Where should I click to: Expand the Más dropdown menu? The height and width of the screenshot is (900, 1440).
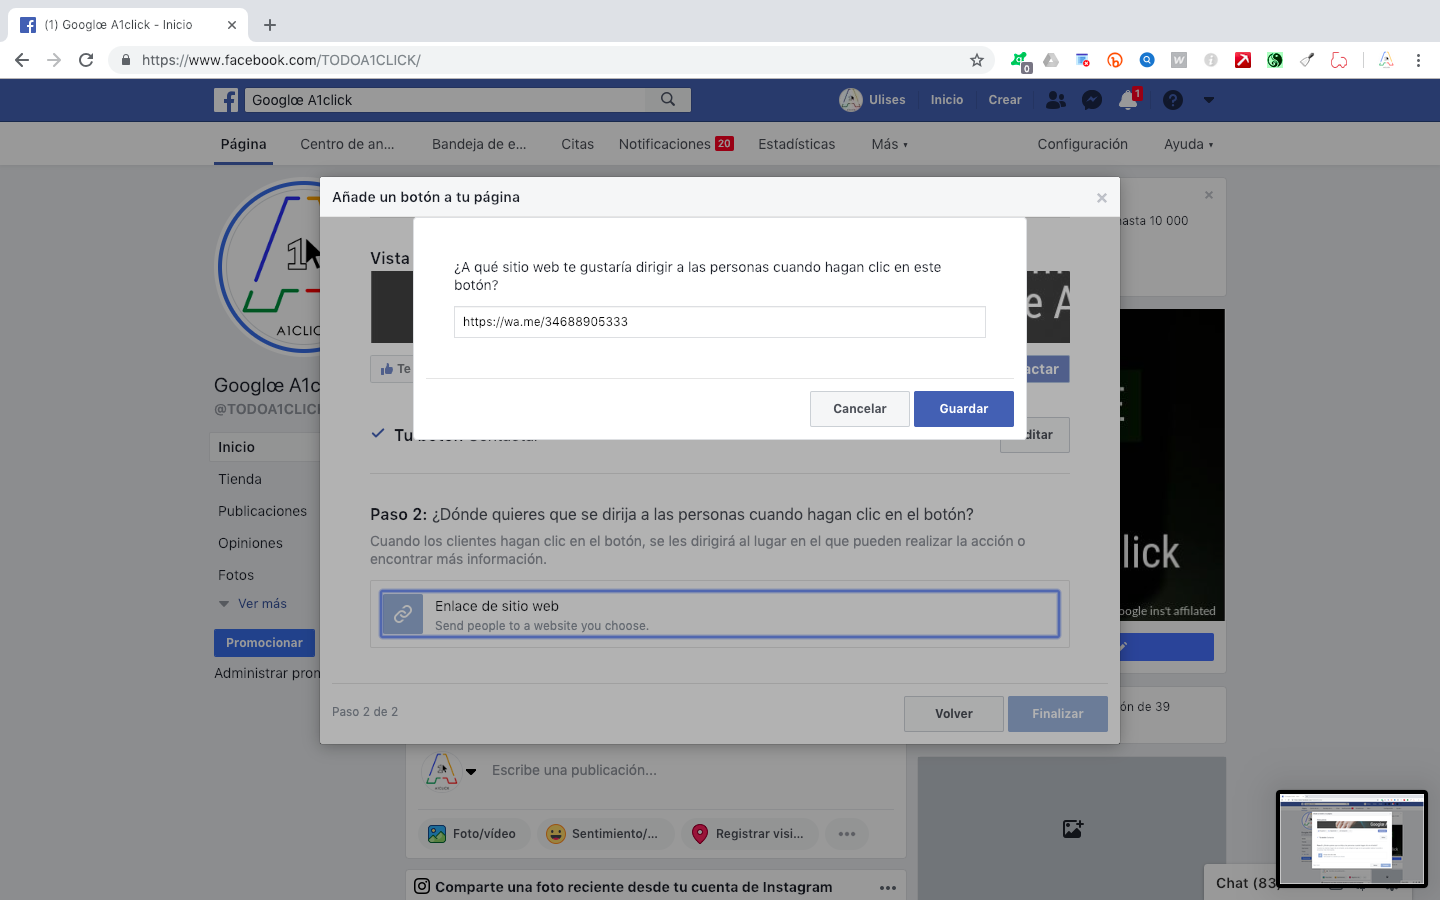coord(889,144)
